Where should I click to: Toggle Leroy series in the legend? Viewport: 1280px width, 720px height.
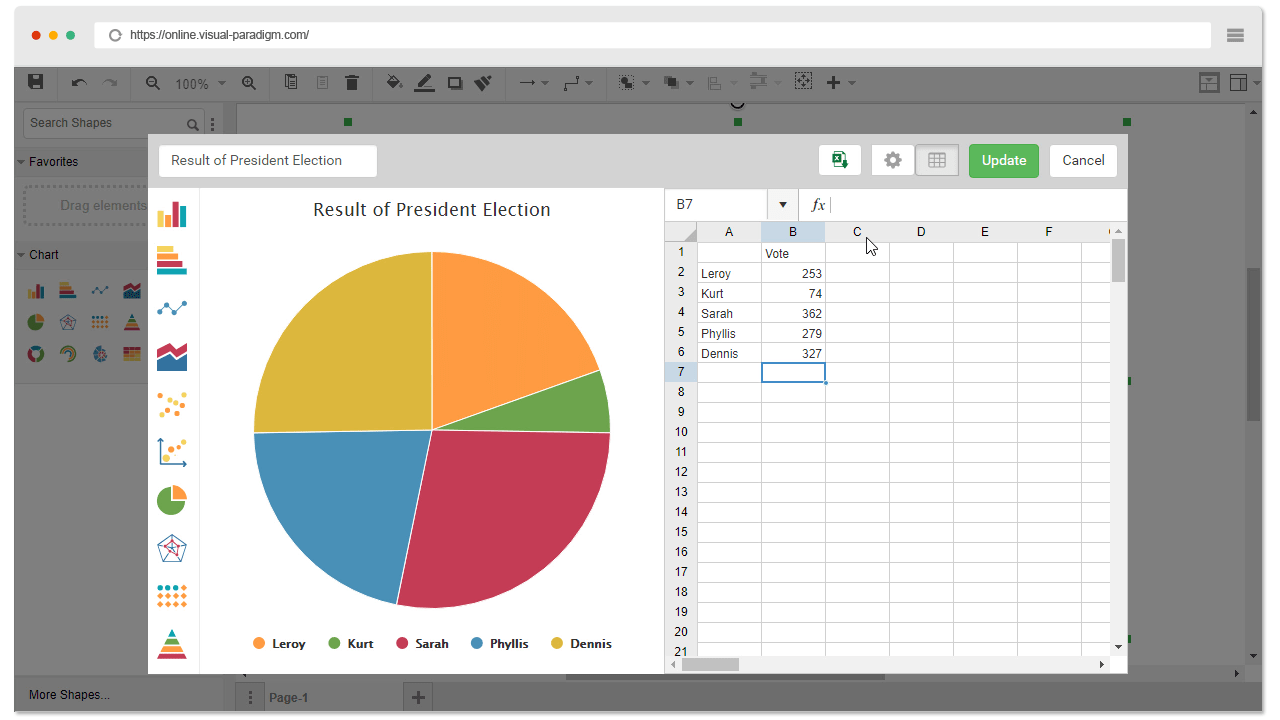pyautogui.click(x=279, y=644)
